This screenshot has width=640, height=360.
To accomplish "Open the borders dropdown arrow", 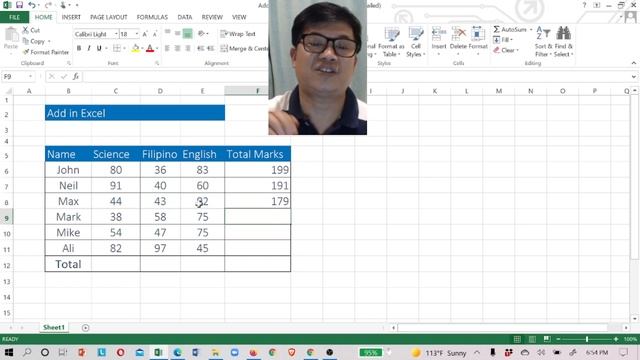I will (x=124, y=49).
